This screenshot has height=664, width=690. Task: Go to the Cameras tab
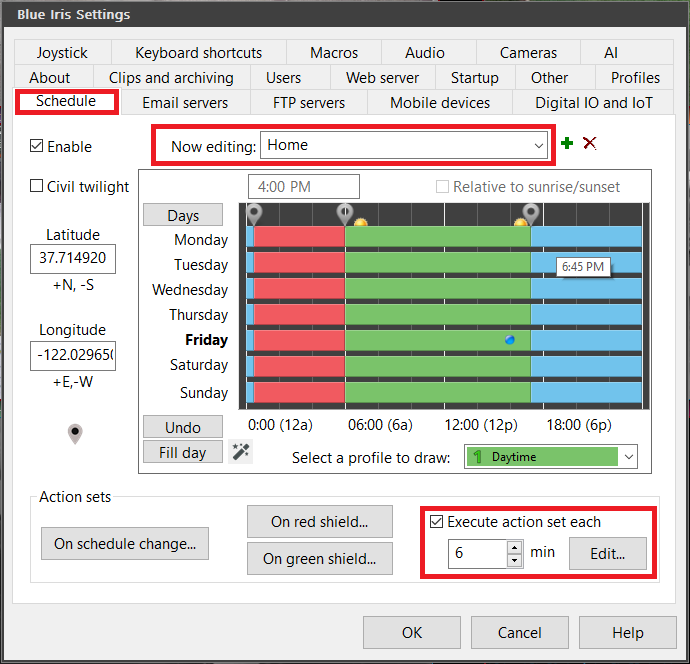click(528, 53)
